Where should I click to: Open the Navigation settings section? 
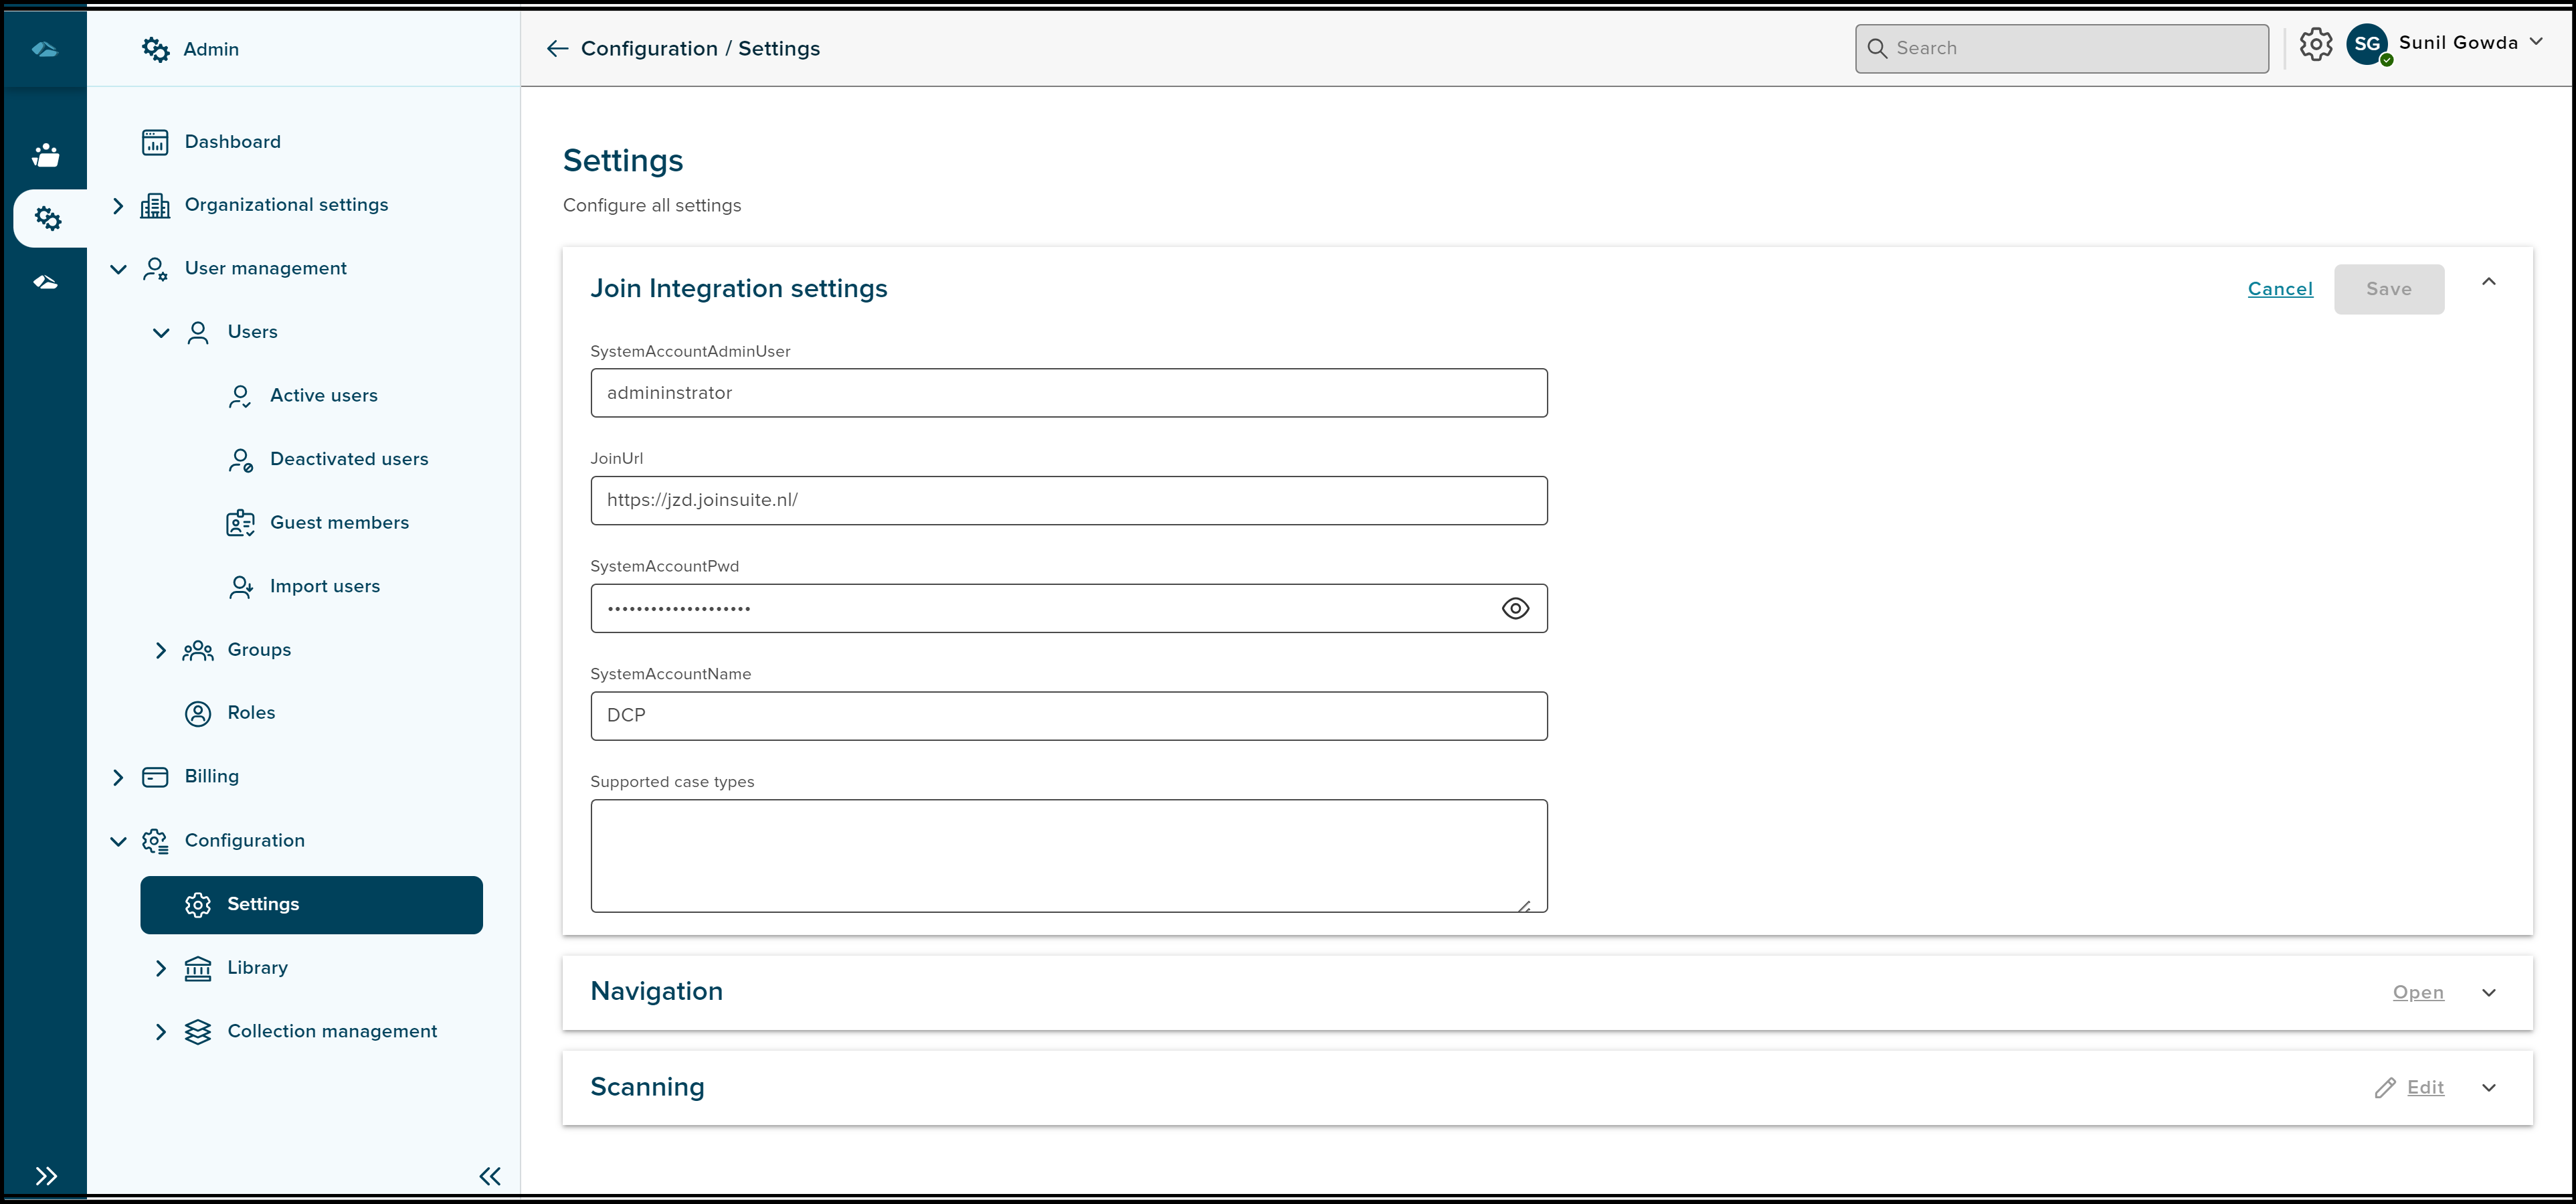tap(2418, 992)
